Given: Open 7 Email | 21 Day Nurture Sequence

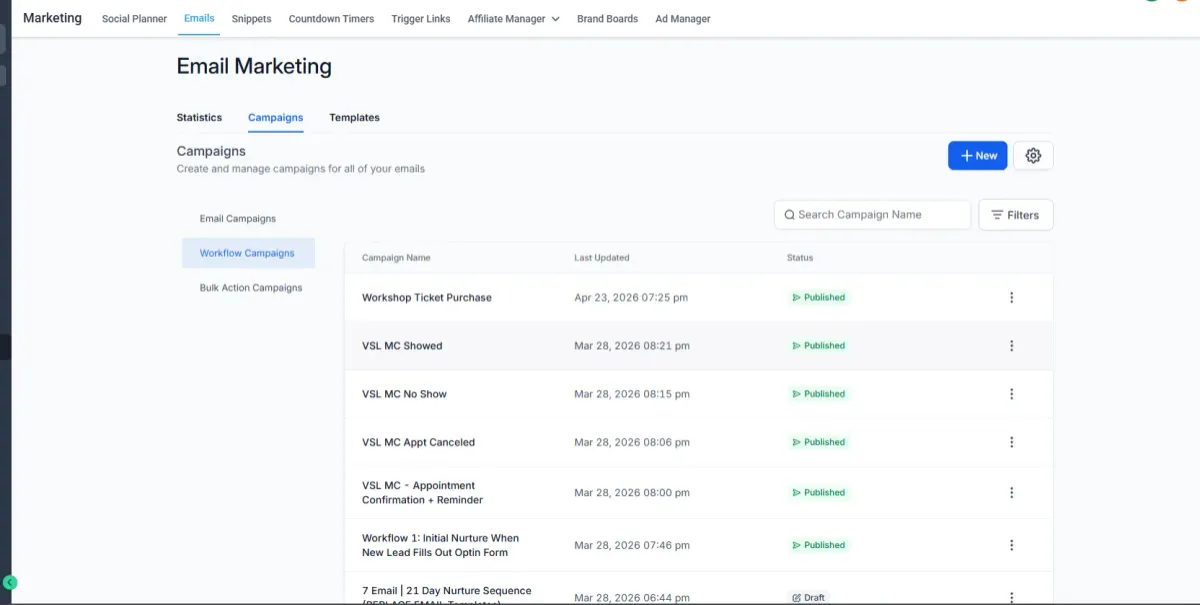Looking at the screenshot, I should [x=446, y=595].
